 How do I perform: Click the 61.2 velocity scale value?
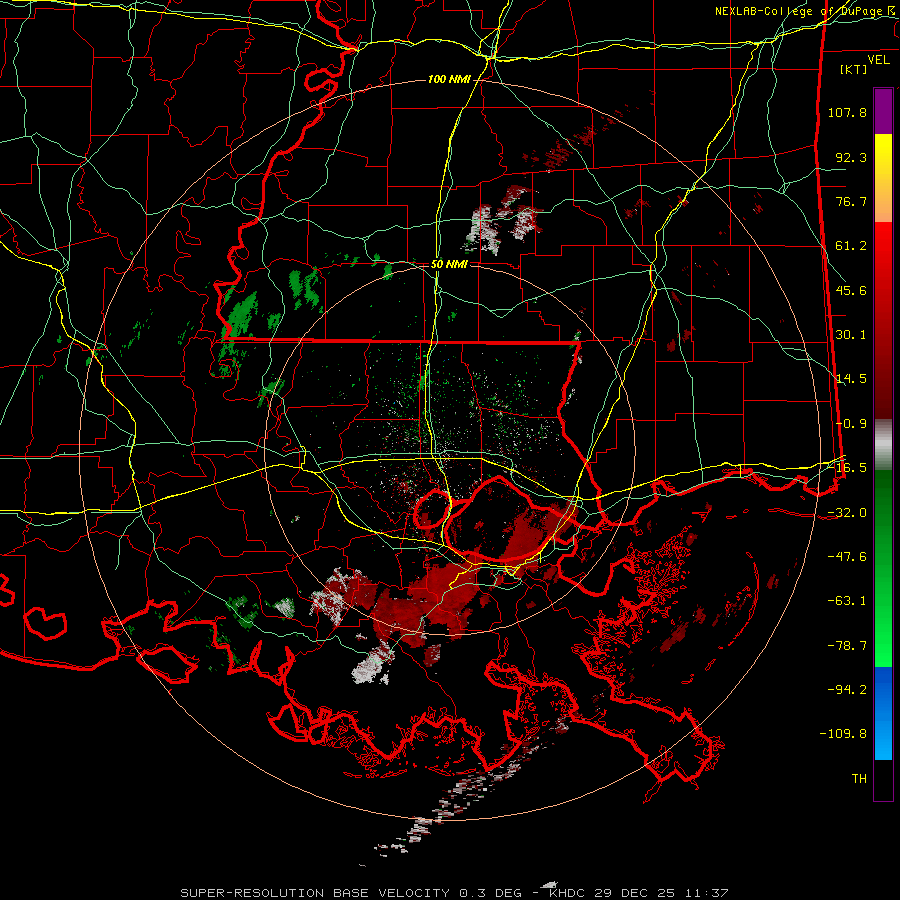(851, 246)
